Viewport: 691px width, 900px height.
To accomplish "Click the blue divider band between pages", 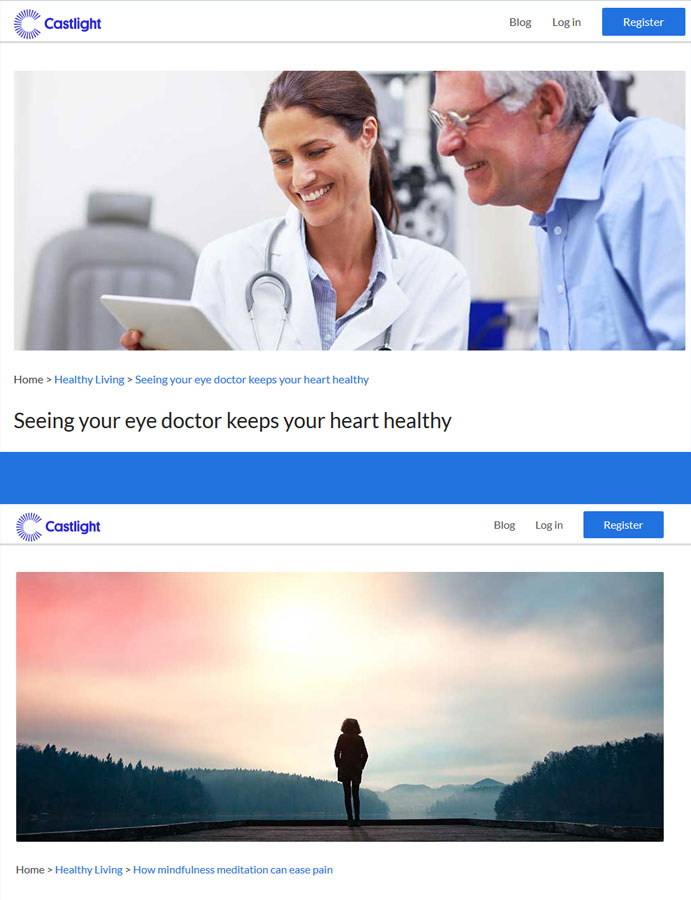I will (346, 478).
